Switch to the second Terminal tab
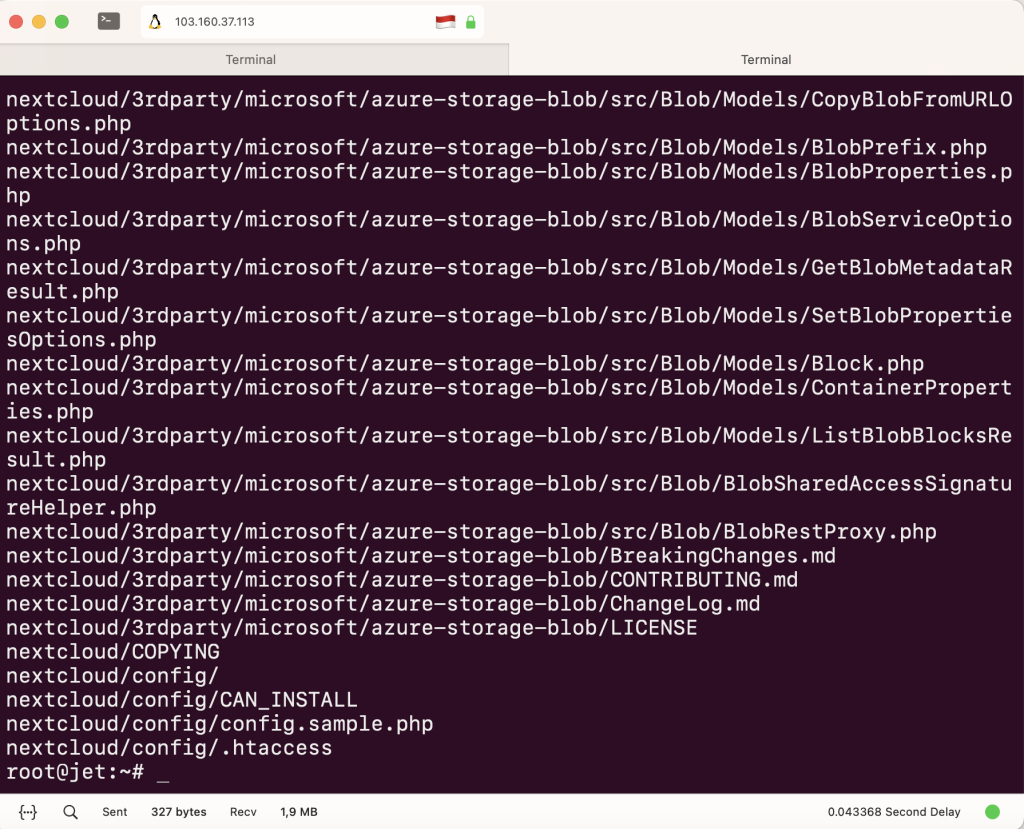The height and width of the screenshot is (829, 1024). coord(766,59)
